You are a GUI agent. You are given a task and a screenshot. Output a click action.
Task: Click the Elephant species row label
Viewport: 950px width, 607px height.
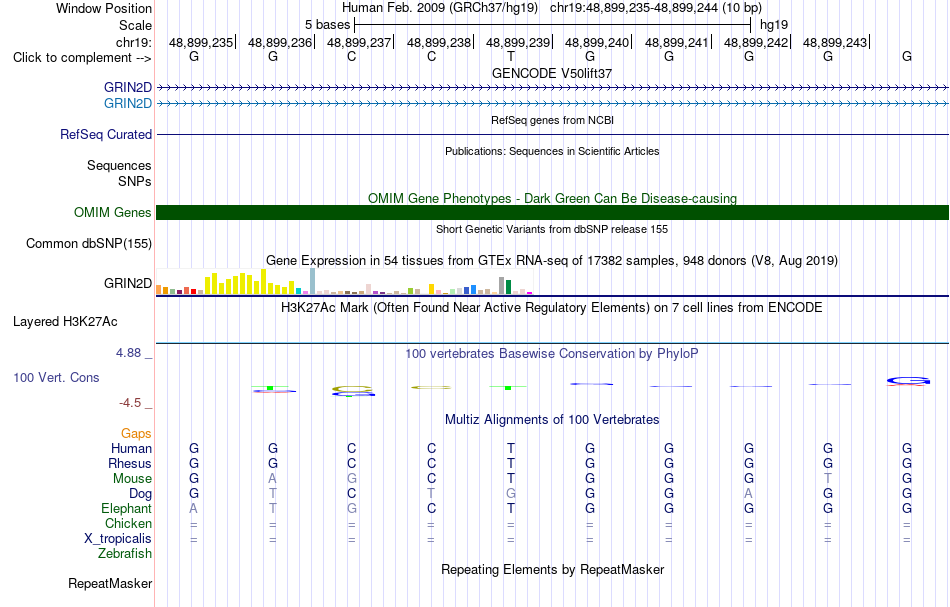(126, 509)
